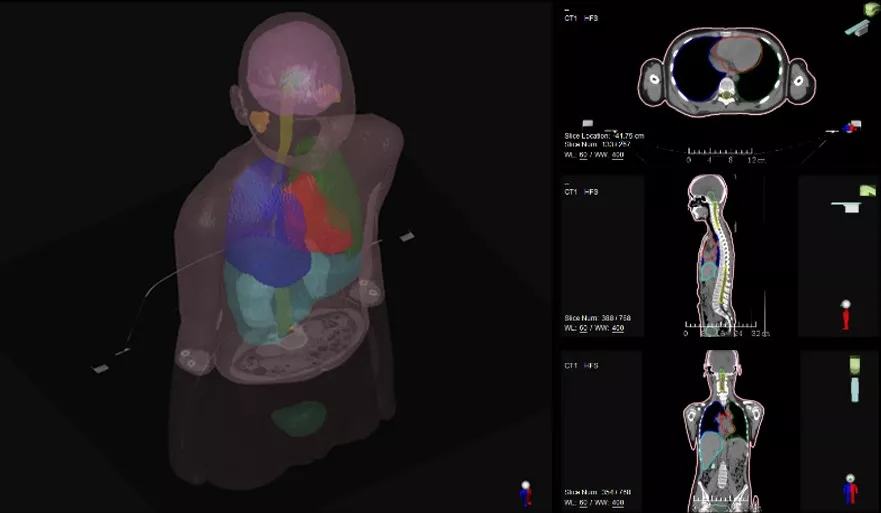This screenshot has height=513, width=881.
Task: Click the axial CT slice image
Action: [x=727, y=70]
